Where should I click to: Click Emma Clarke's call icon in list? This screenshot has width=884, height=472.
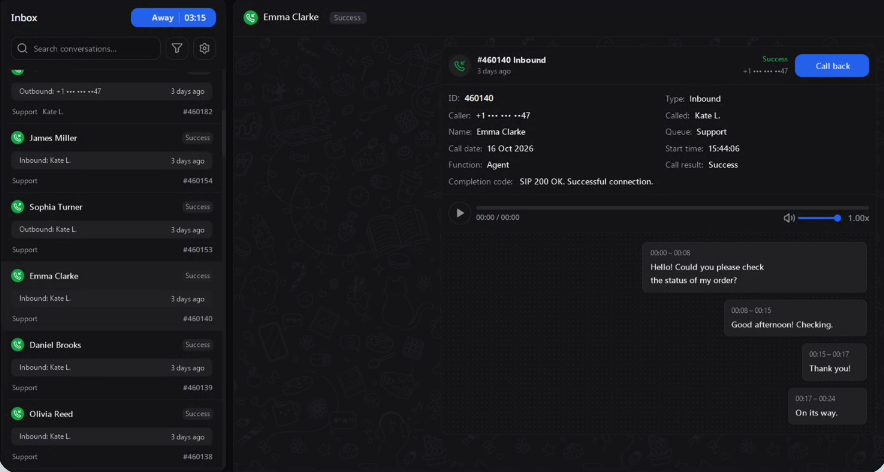coord(17,275)
